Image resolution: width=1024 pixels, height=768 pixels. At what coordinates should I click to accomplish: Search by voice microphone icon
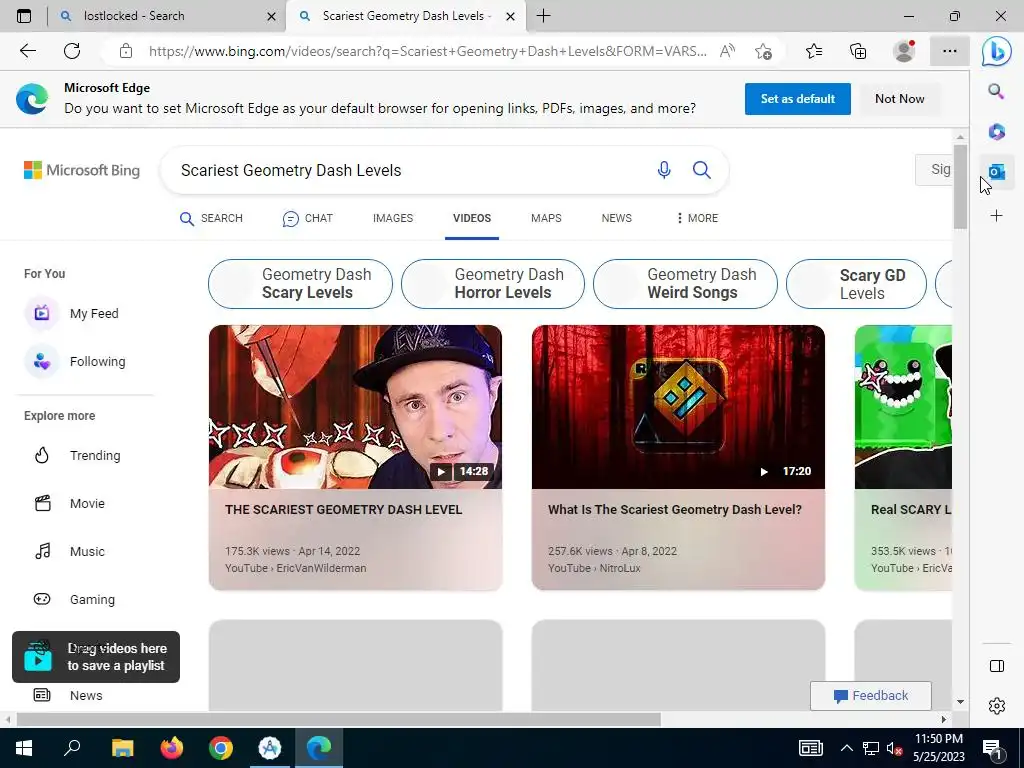[x=664, y=170]
